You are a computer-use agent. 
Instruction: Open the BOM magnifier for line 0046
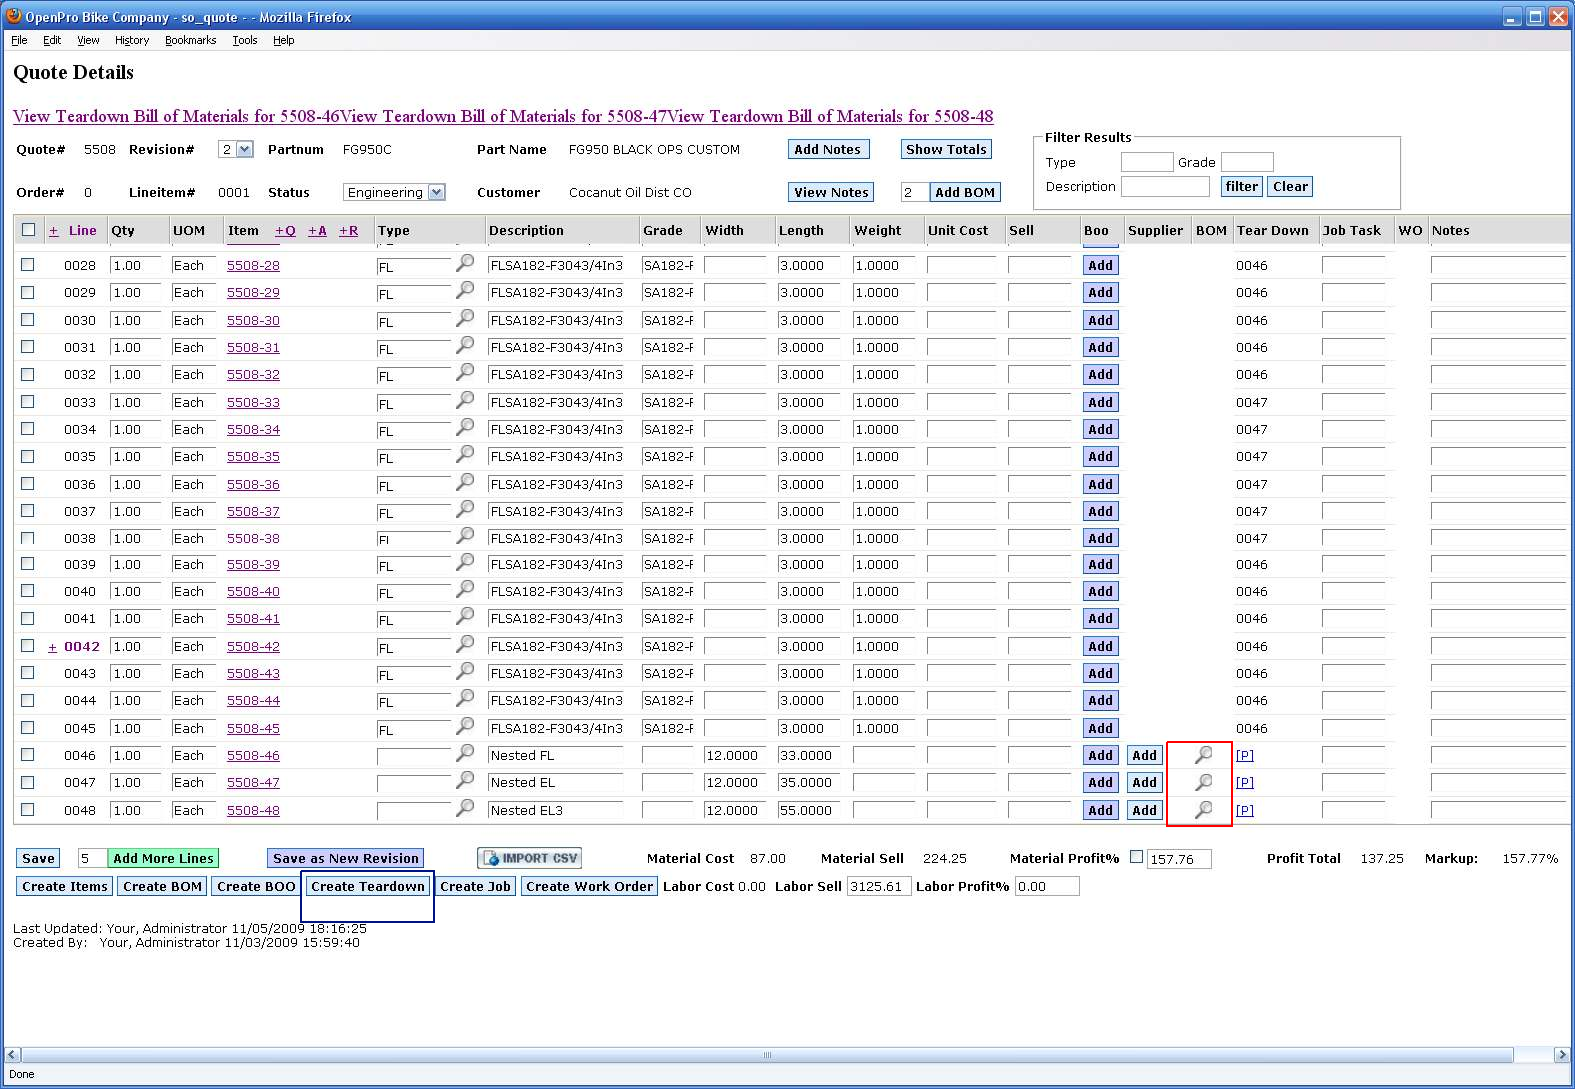[1203, 755]
